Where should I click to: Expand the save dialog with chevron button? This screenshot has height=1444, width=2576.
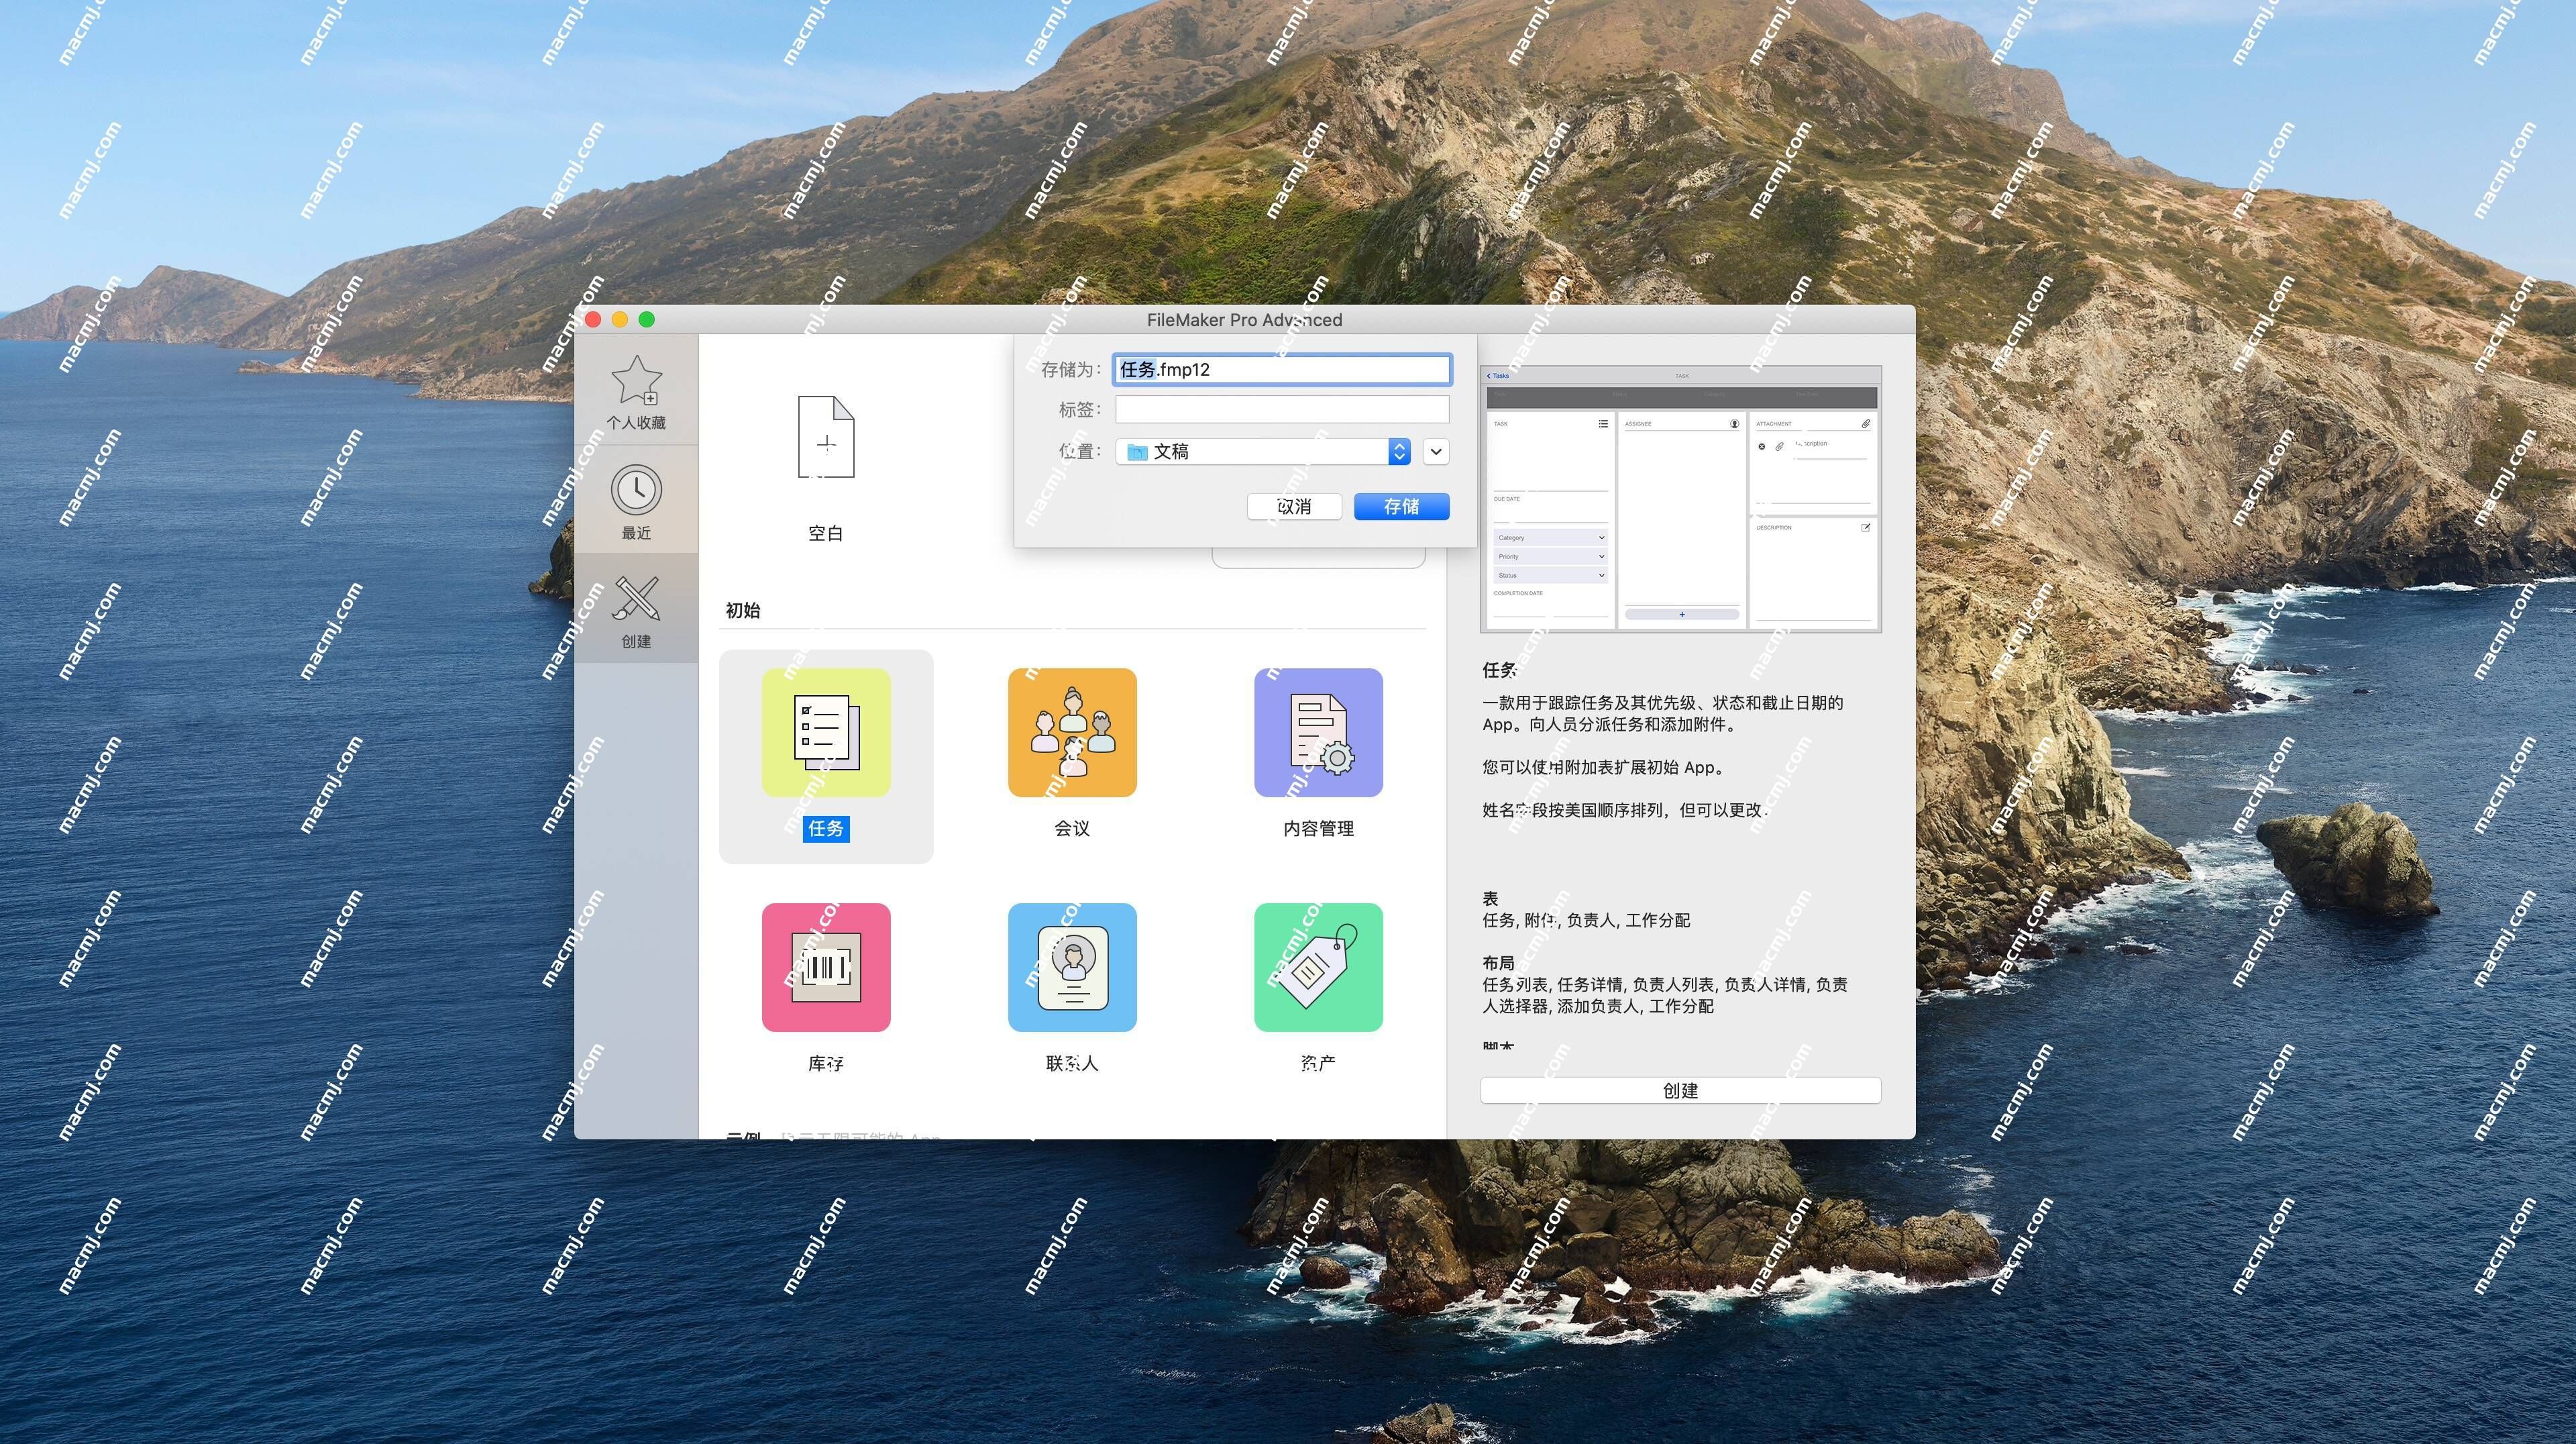coord(1436,452)
